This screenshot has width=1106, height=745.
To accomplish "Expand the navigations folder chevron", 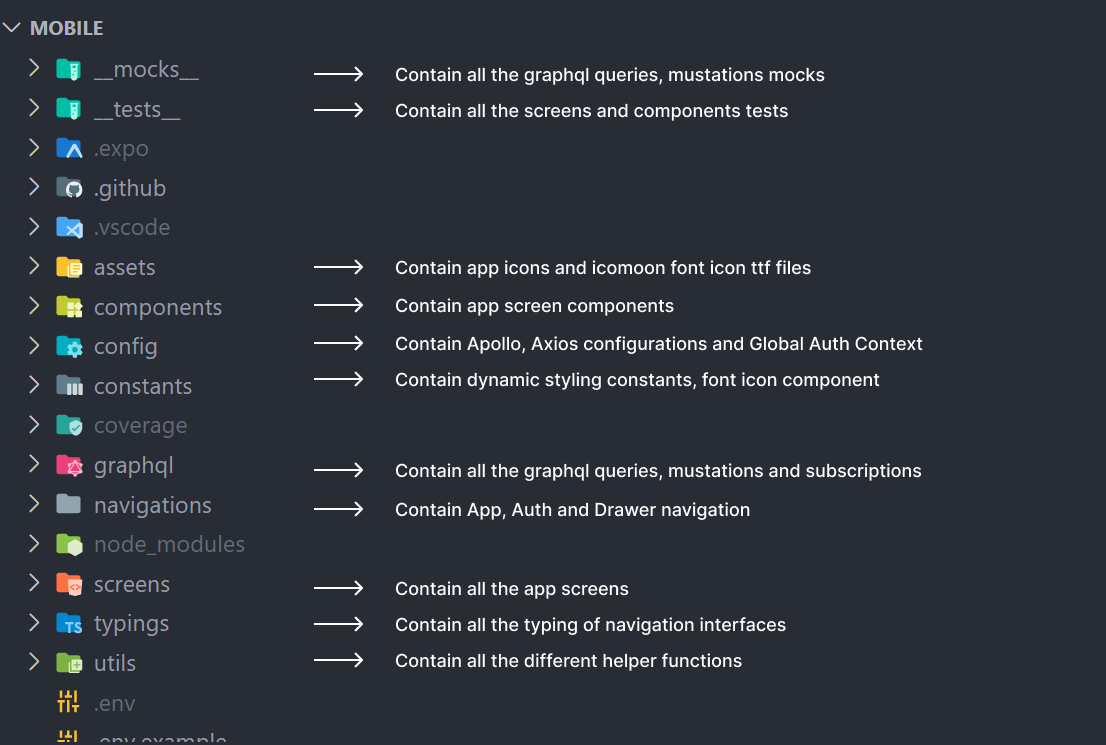I will click(x=34, y=504).
